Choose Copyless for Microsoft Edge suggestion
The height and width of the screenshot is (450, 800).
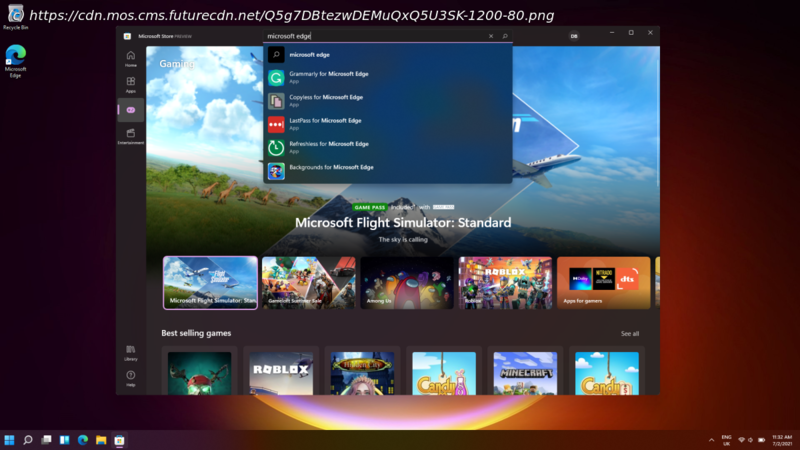pos(388,101)
